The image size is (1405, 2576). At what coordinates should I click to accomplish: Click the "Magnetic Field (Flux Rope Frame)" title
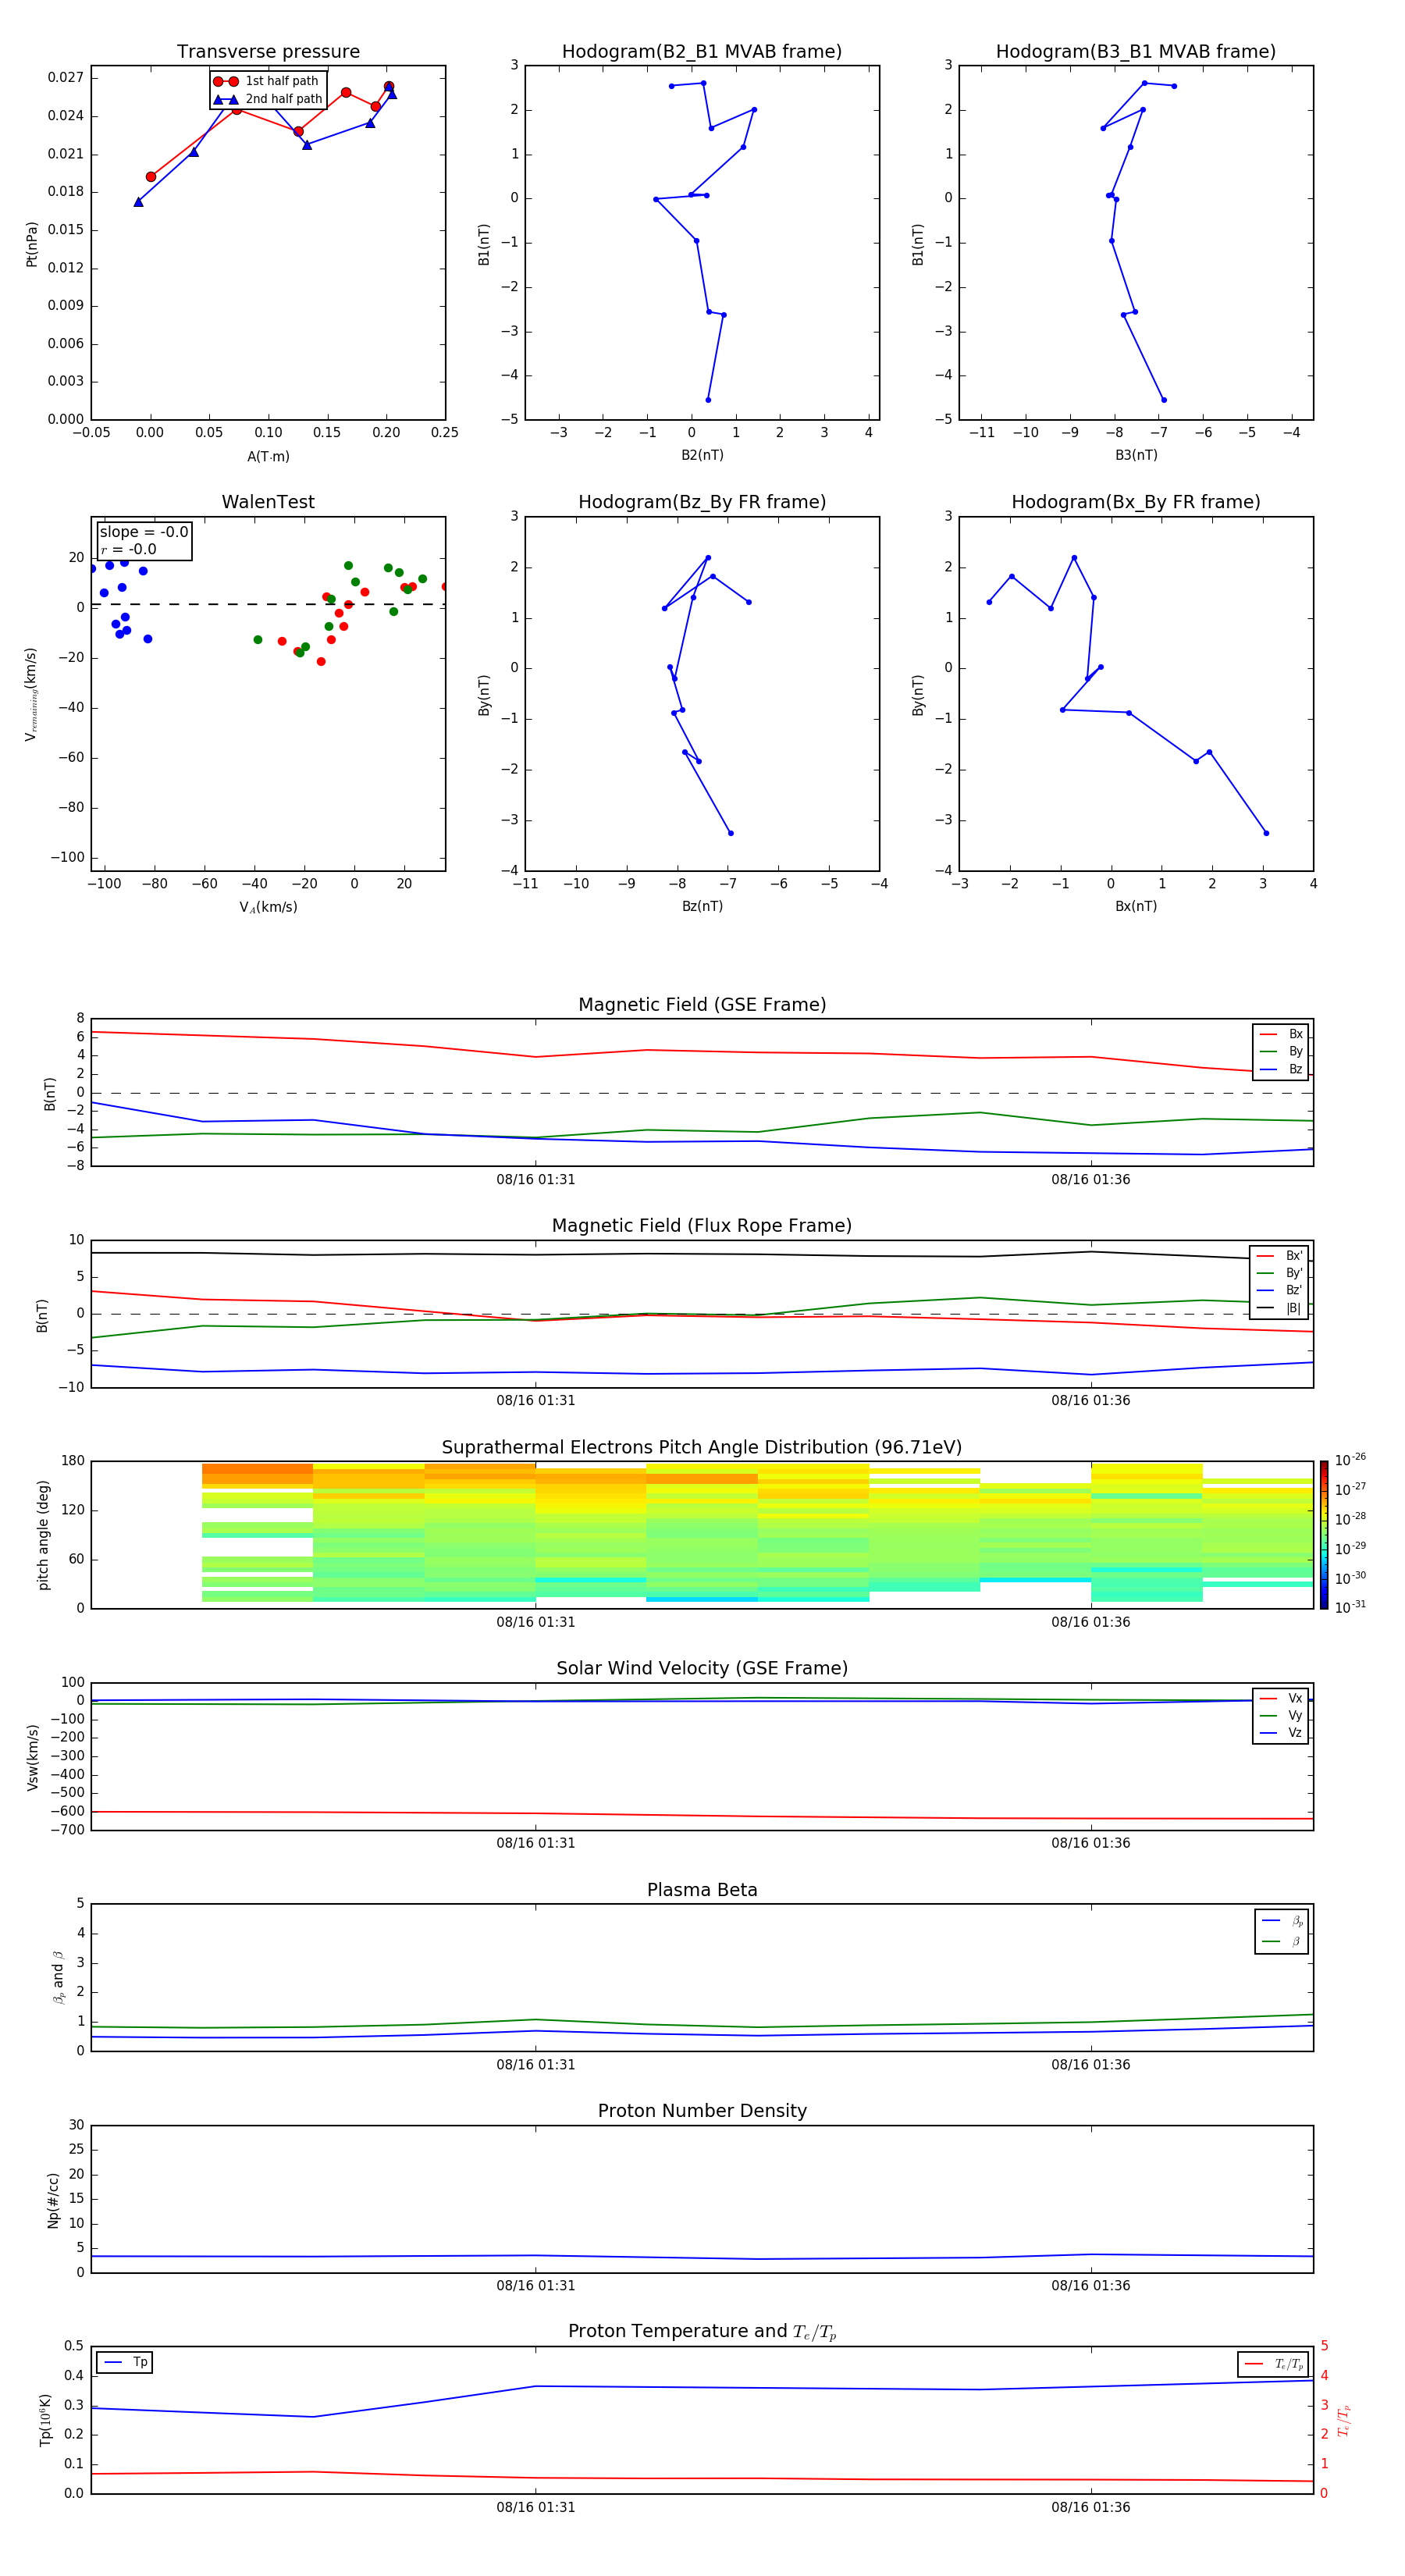tap(702, 1226)
